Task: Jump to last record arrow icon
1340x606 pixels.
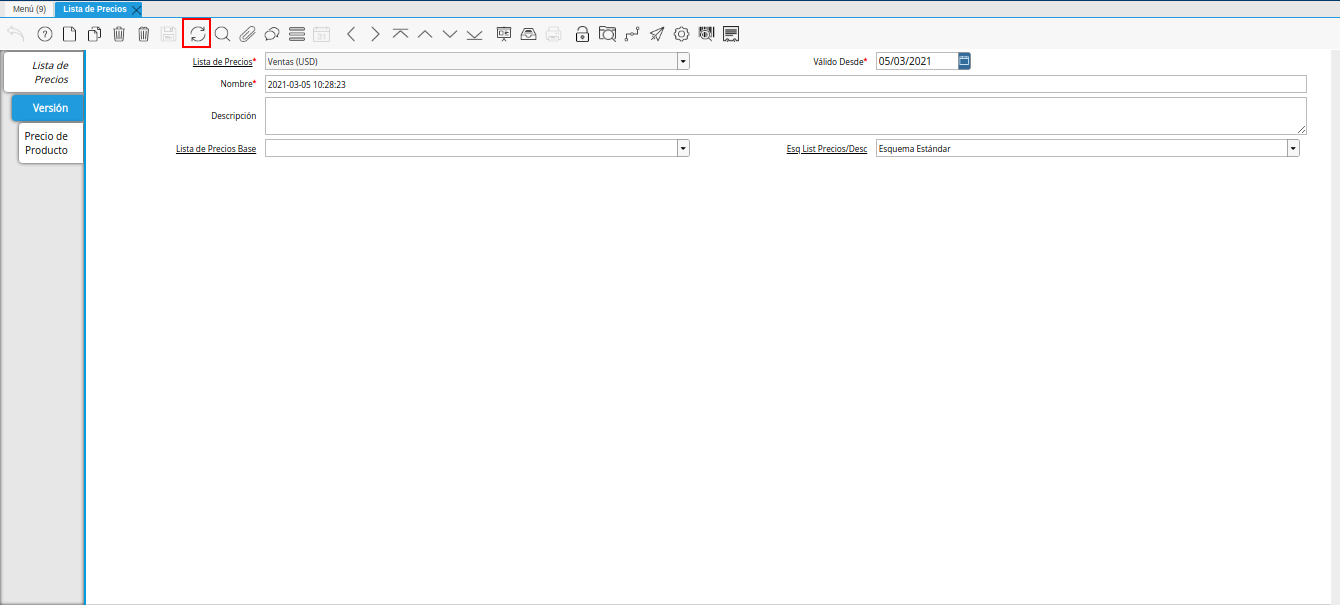Action: click(474, 34)
